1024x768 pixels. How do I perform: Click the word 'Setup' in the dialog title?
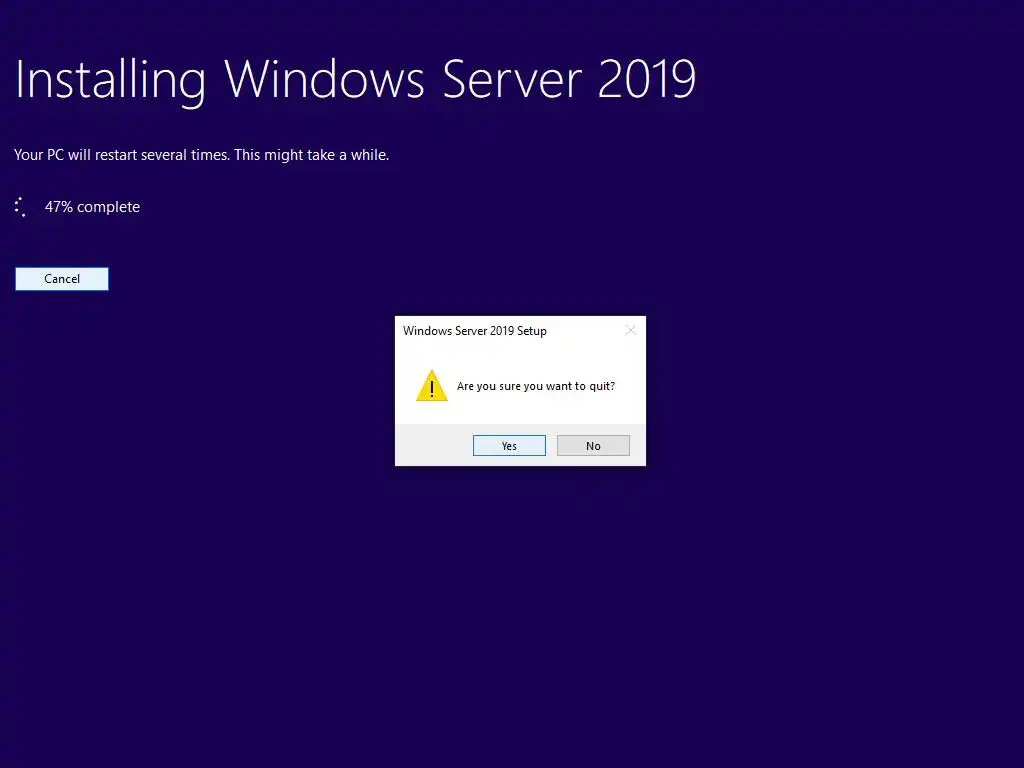point(532,331)
